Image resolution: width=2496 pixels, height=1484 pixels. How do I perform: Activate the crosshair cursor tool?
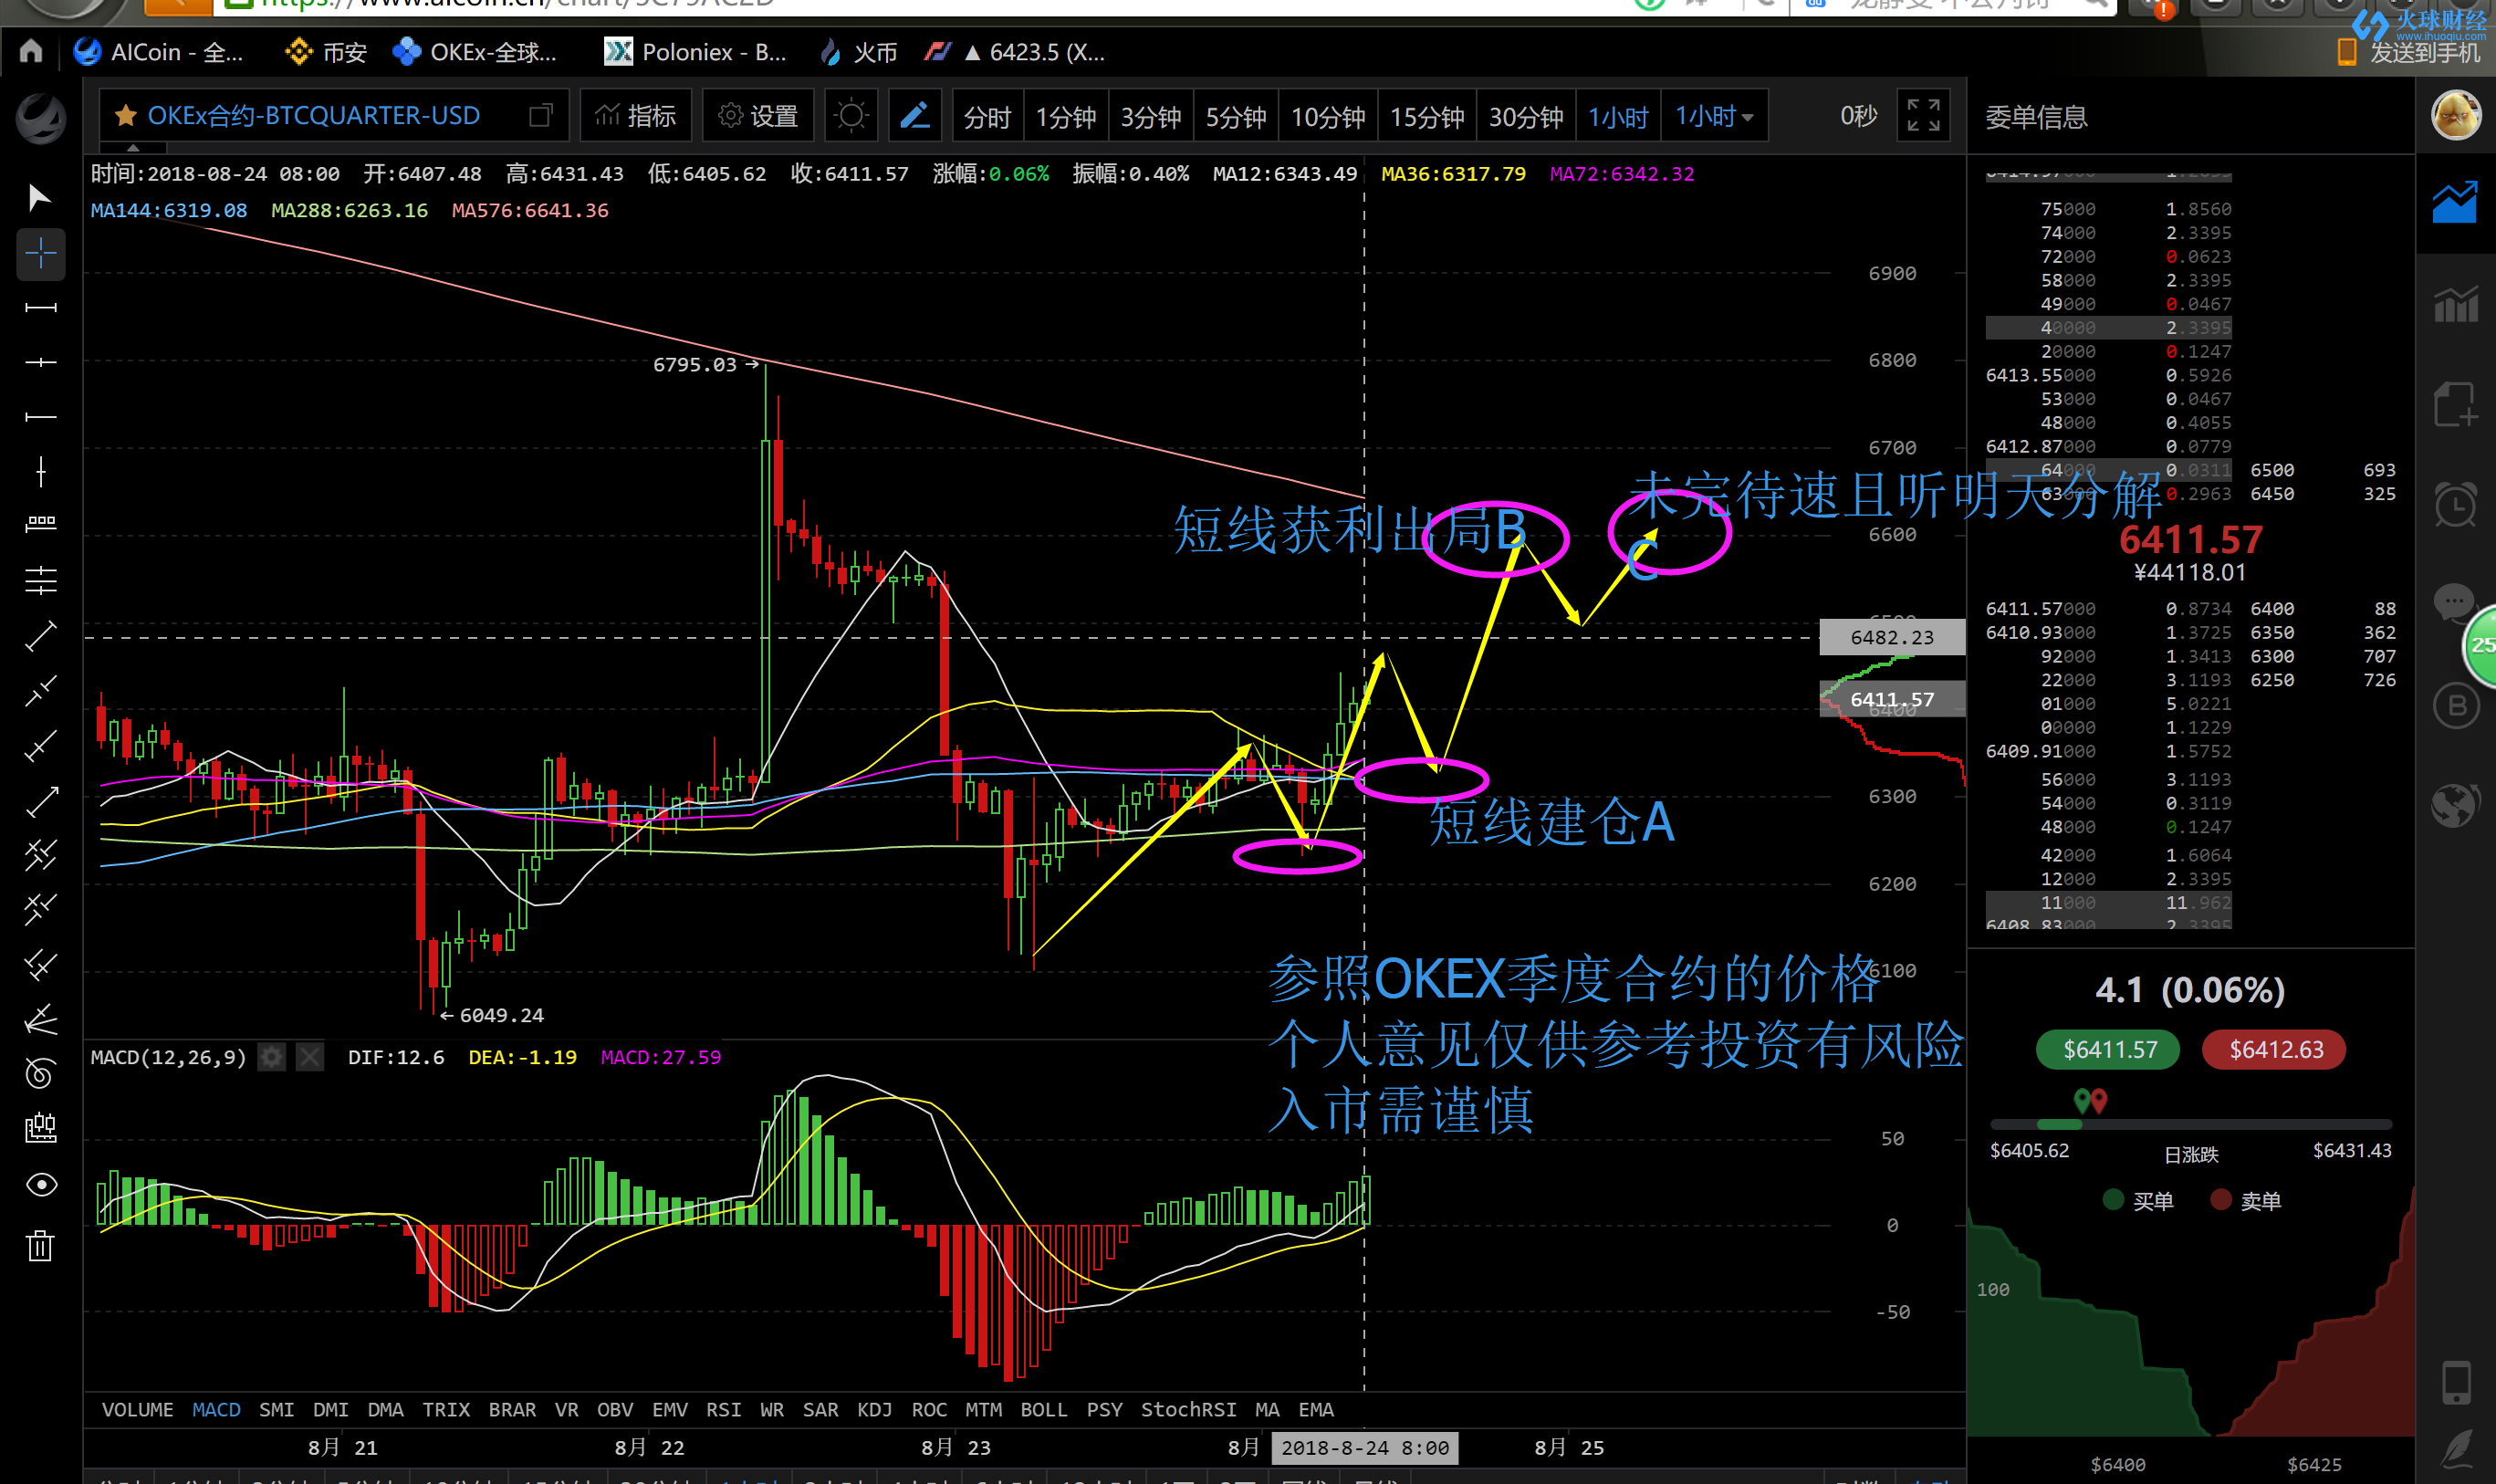pyautogui.click(x=40, y=254)
